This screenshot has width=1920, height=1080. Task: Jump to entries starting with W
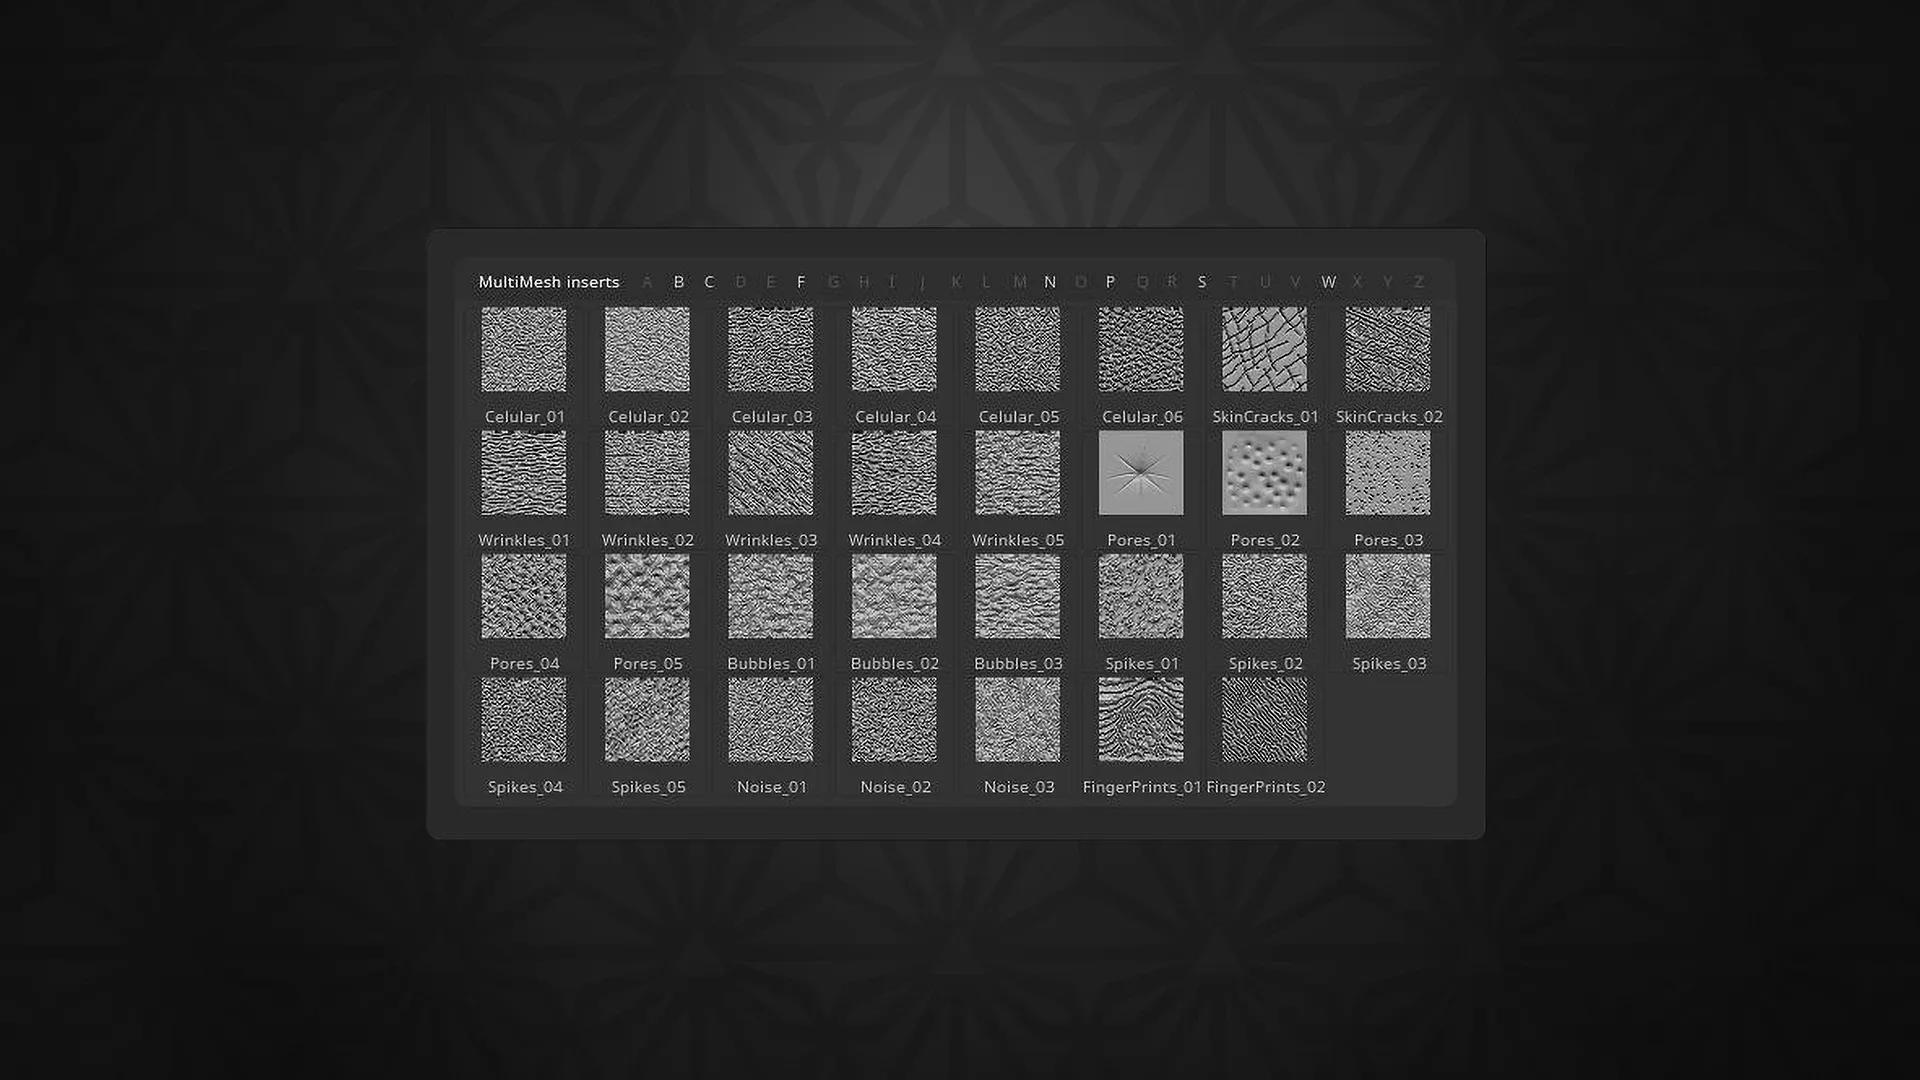tap(1328, 282)
